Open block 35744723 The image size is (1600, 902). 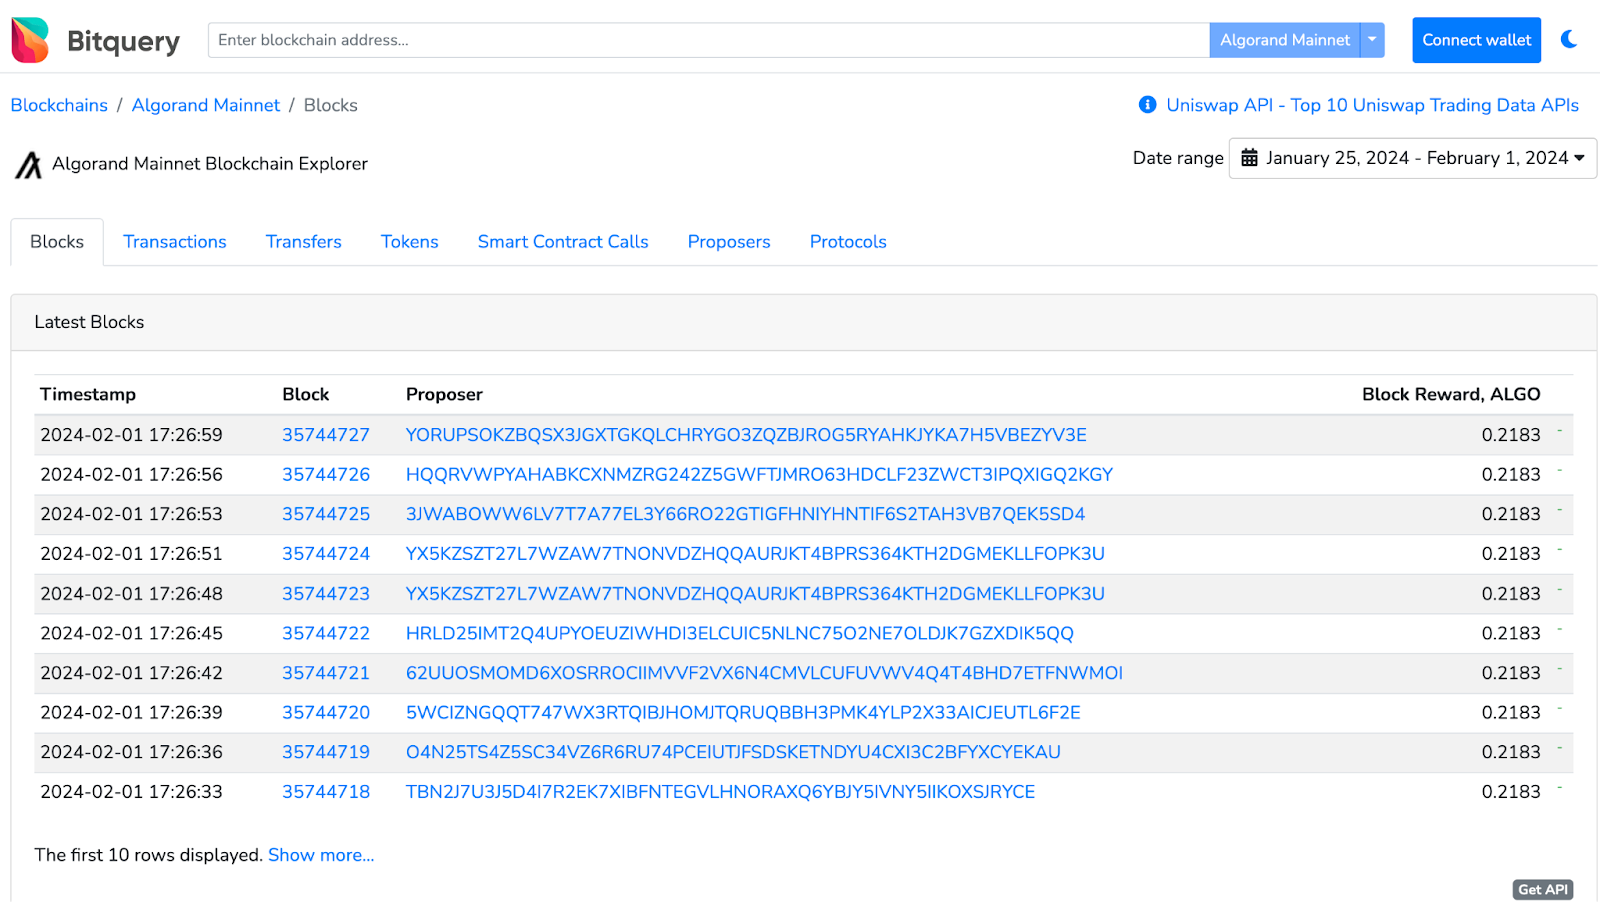(326, 594)
